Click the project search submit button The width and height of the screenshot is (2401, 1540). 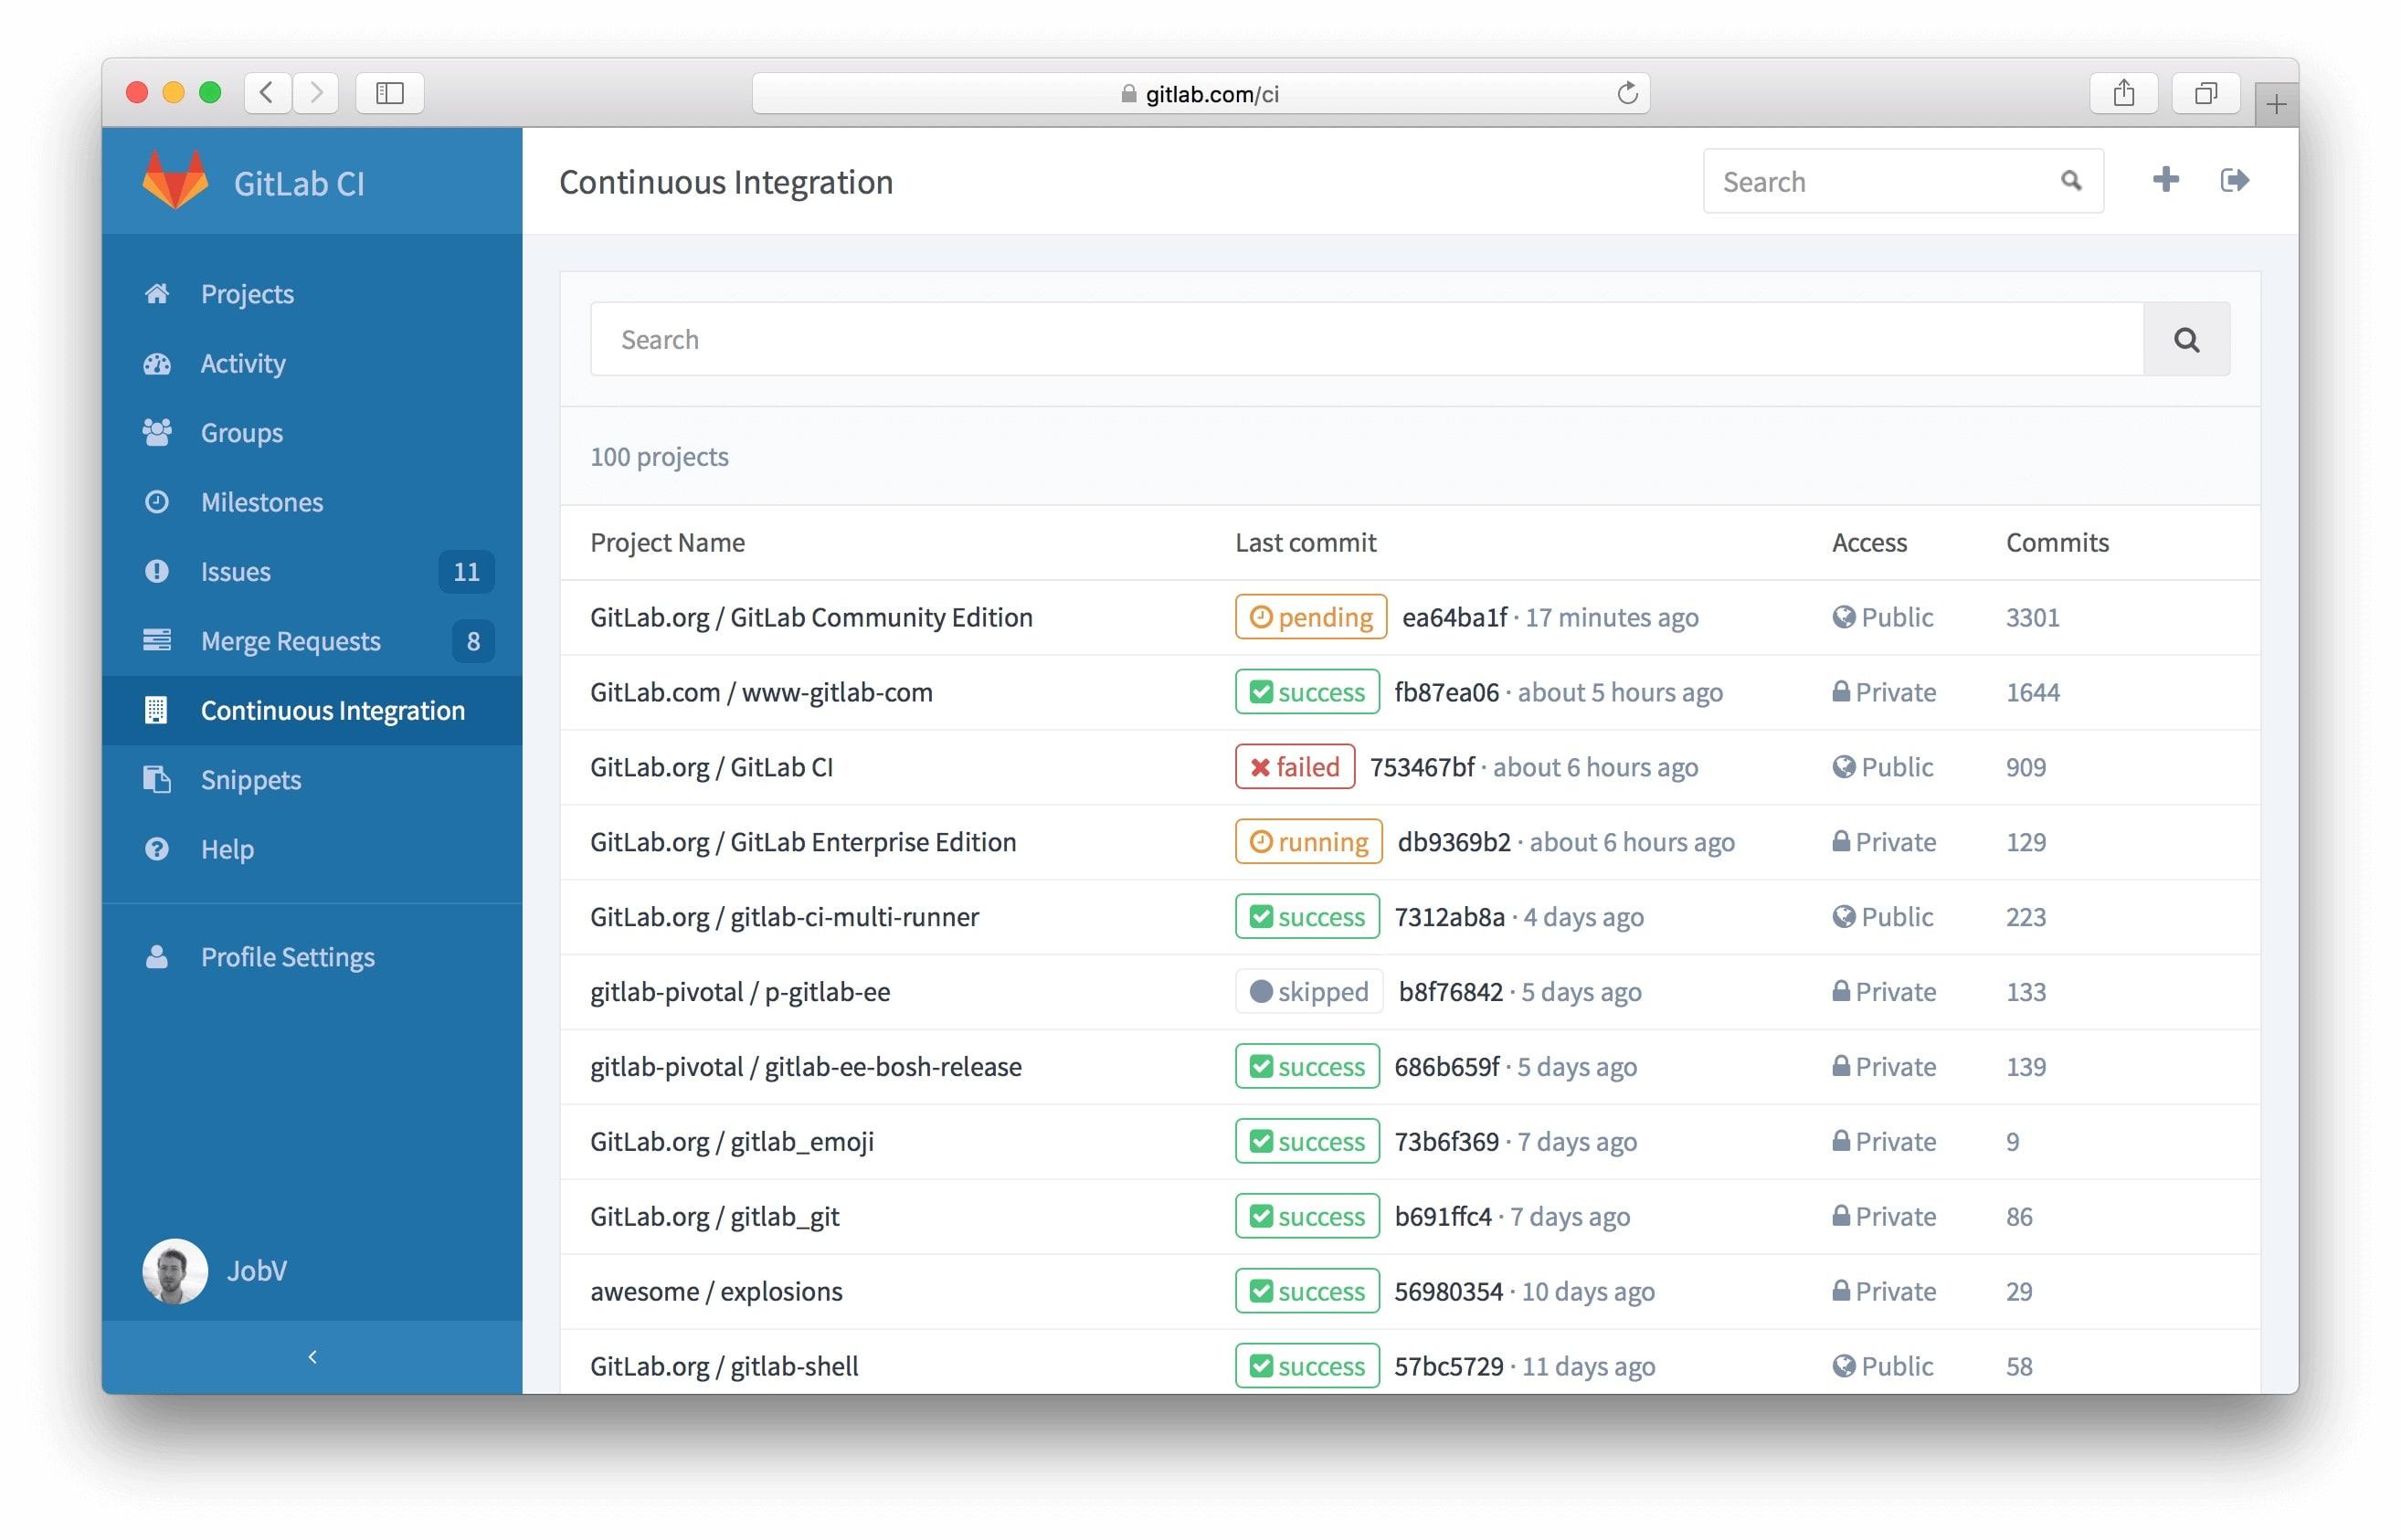coord(2186,339)
